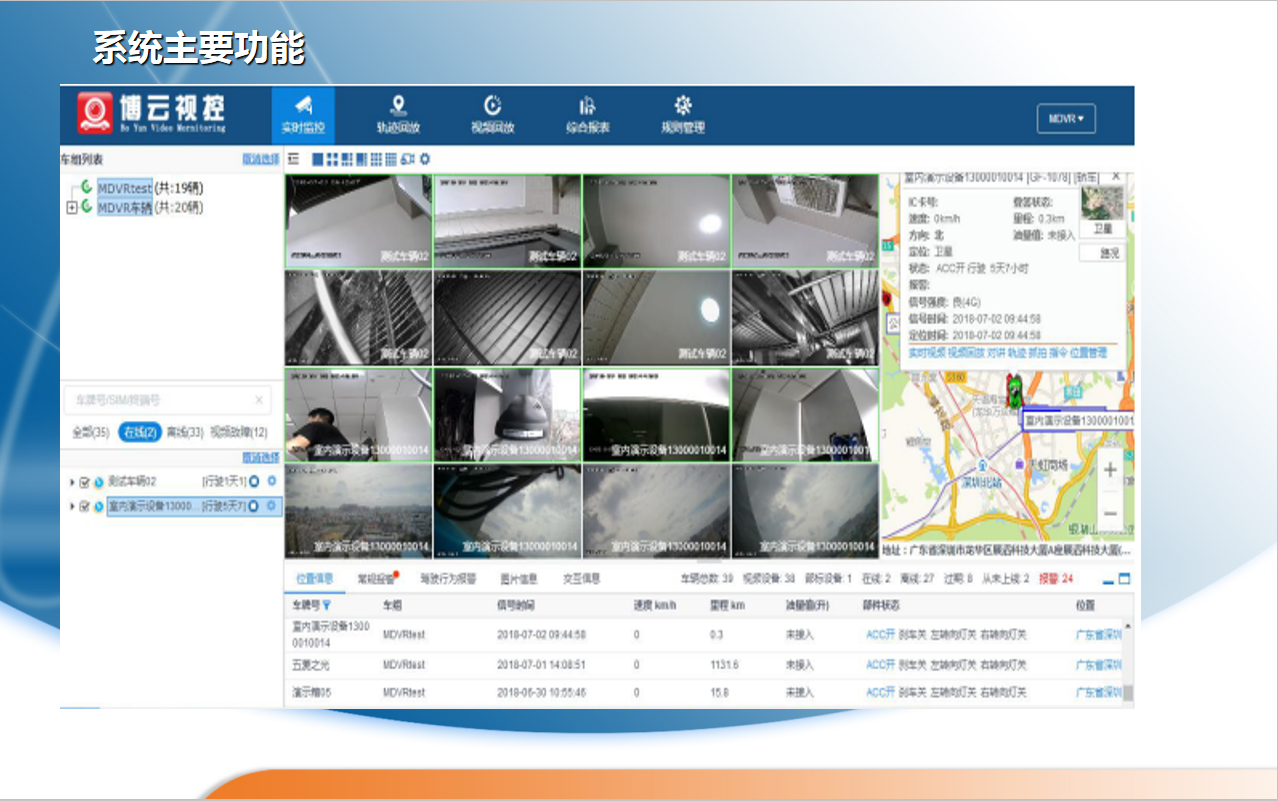Image resolution: width=1278 pixels, height=801 pixels.
Task: Select the four-window video layout icon
Action: point(333,159)
